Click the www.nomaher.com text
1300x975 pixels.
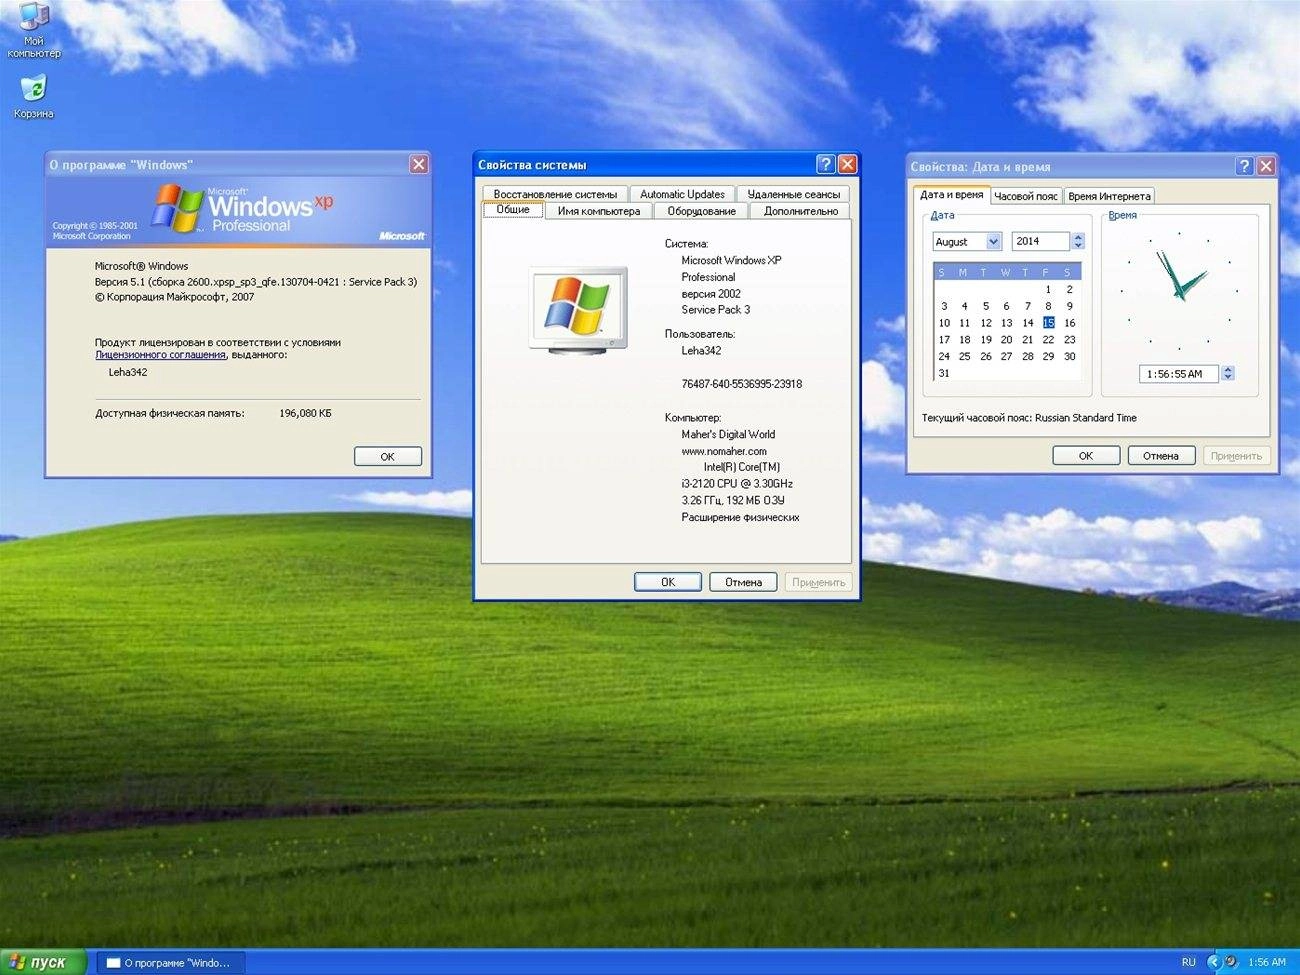coord(724,451)
